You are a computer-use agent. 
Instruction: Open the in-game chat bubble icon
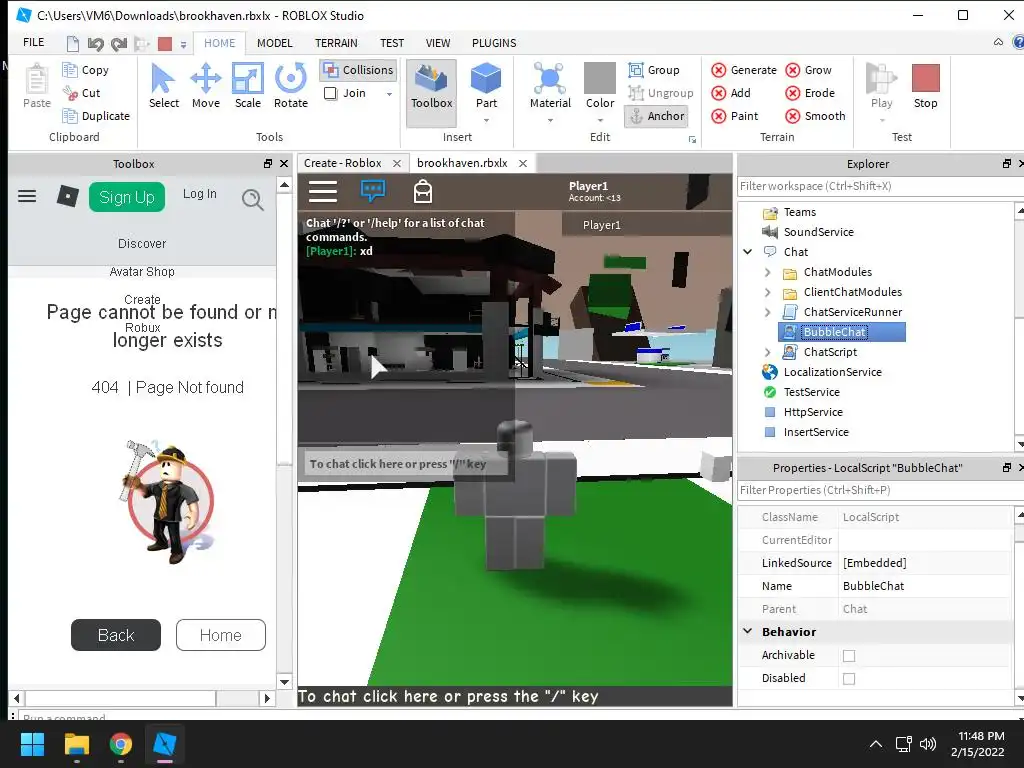tap(373, 191)
